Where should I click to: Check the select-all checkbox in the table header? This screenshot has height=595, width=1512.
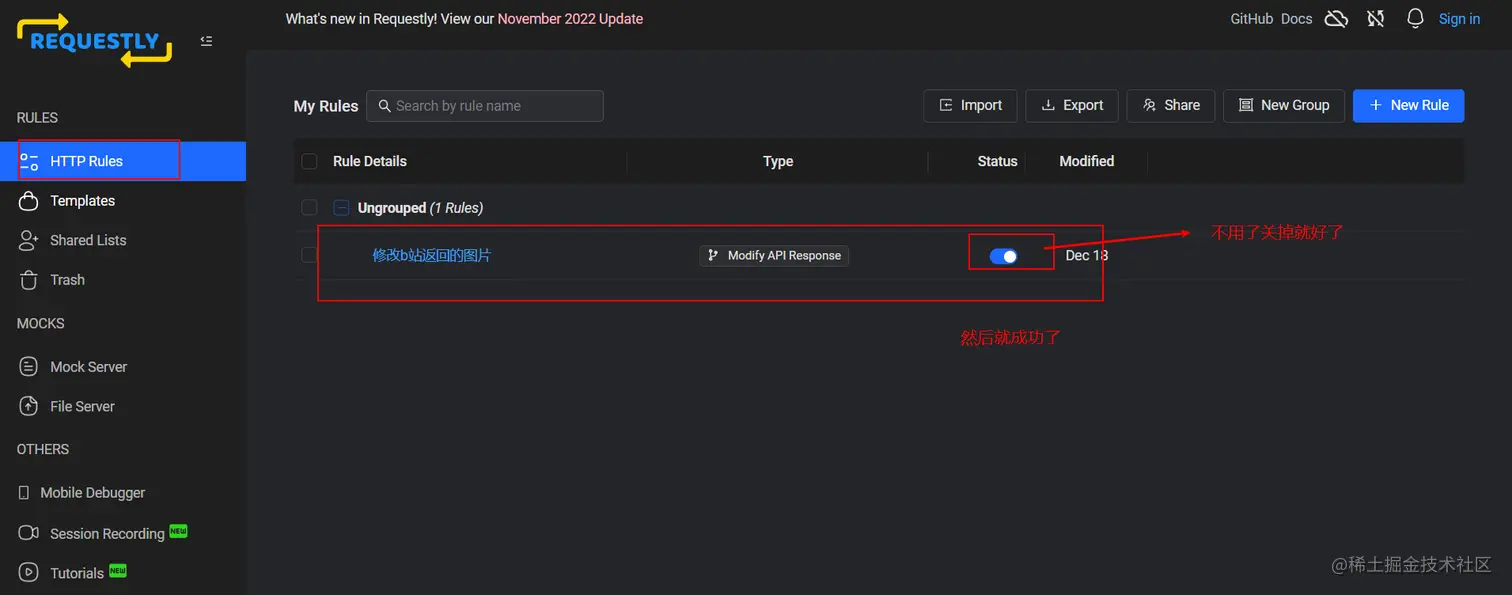[310, 161]
